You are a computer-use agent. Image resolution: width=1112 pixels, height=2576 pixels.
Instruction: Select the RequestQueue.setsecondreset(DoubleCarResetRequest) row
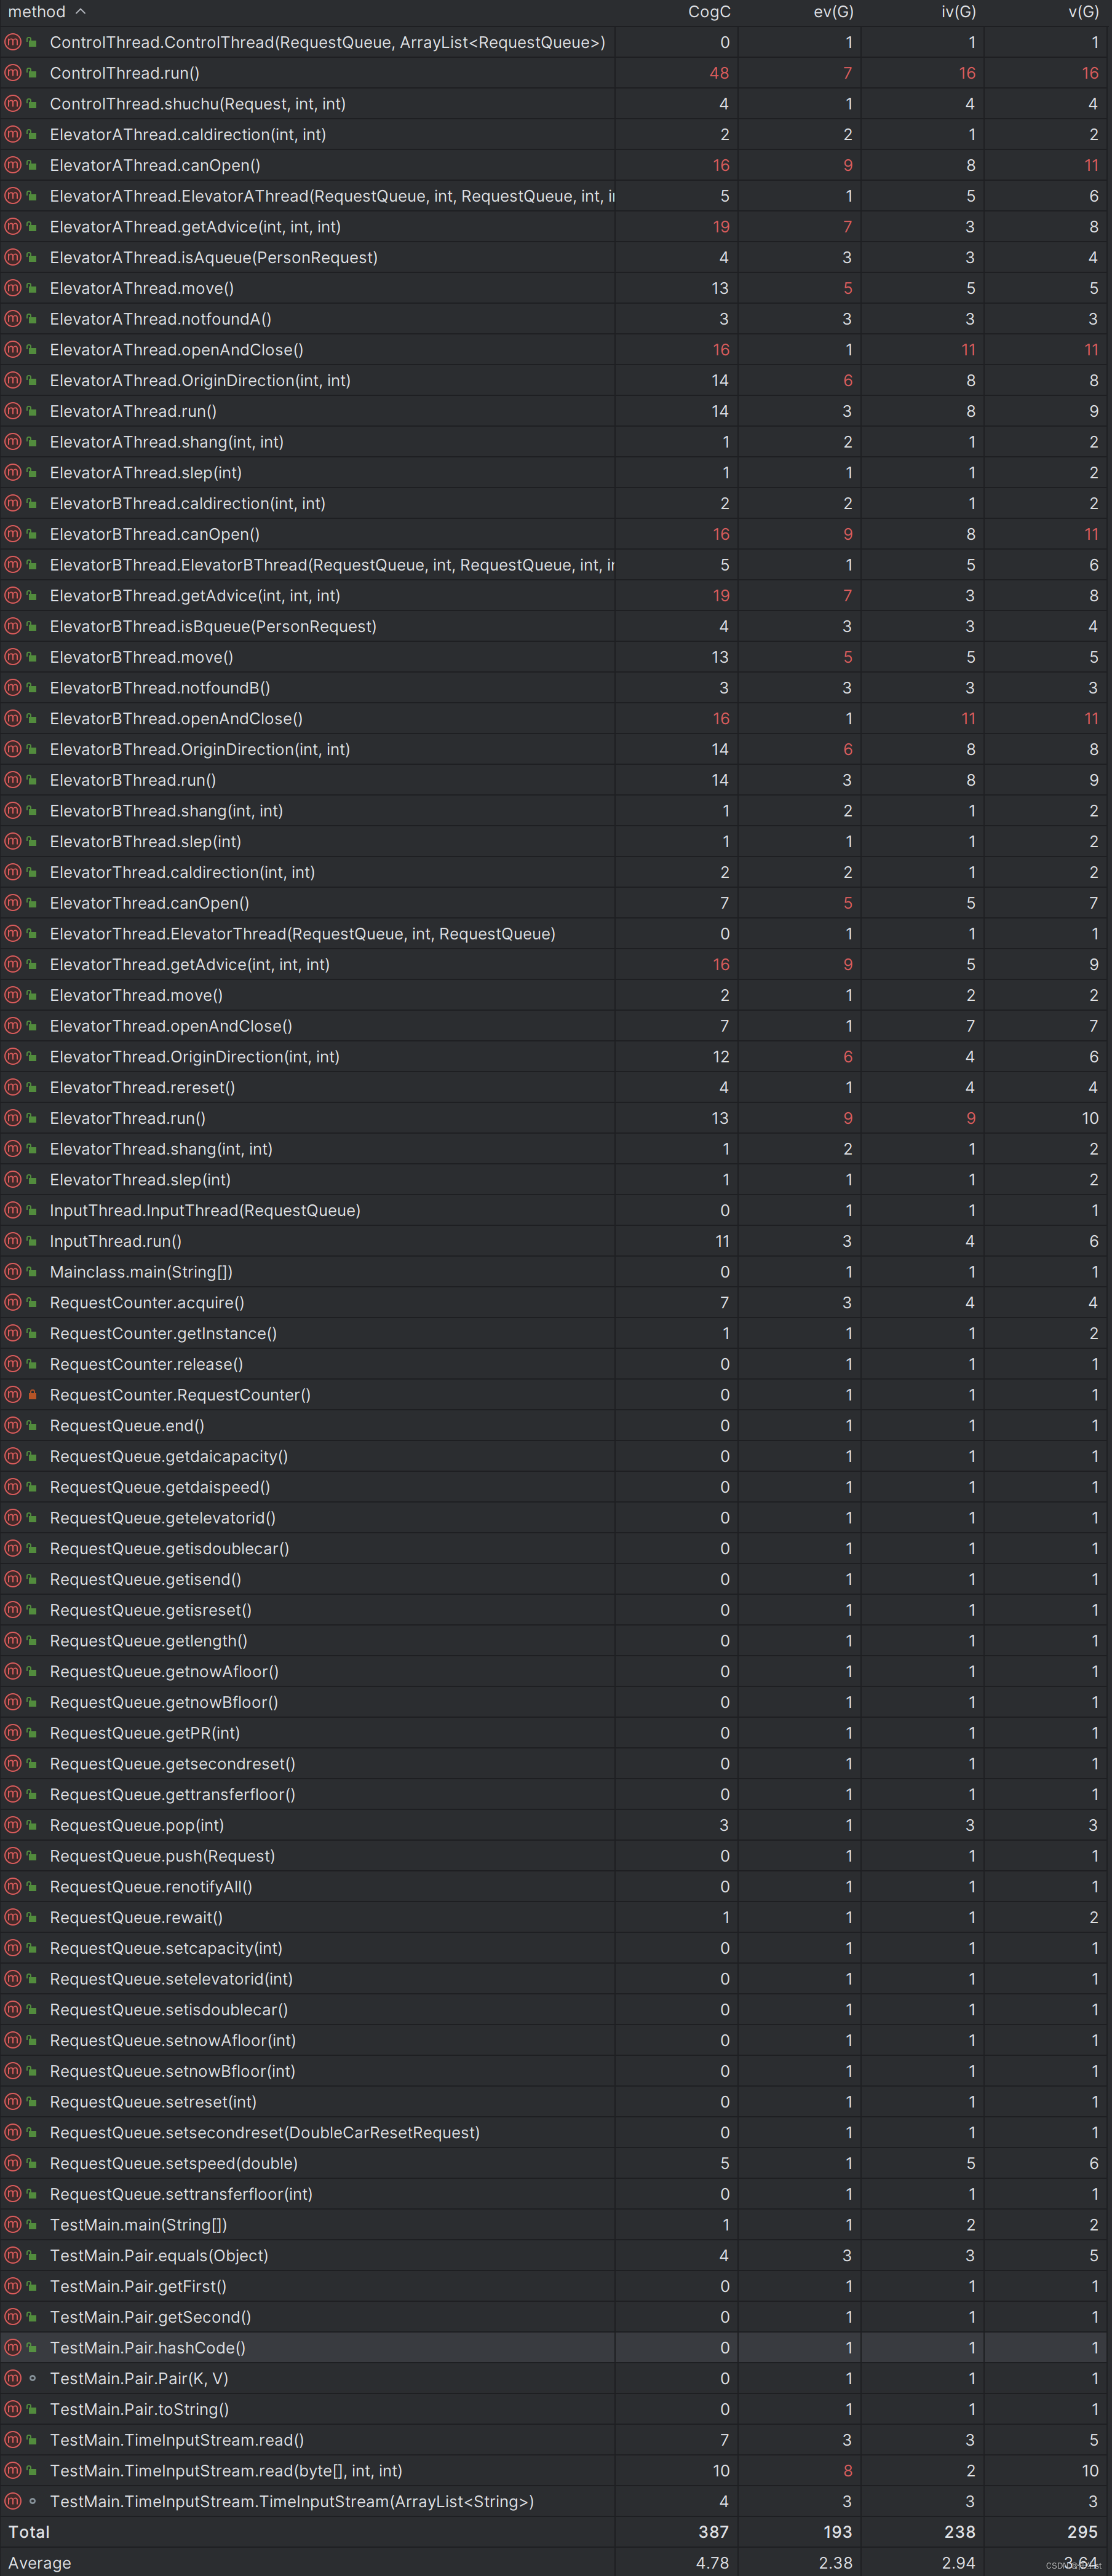pyautogui.click(x=556, y=2132)
